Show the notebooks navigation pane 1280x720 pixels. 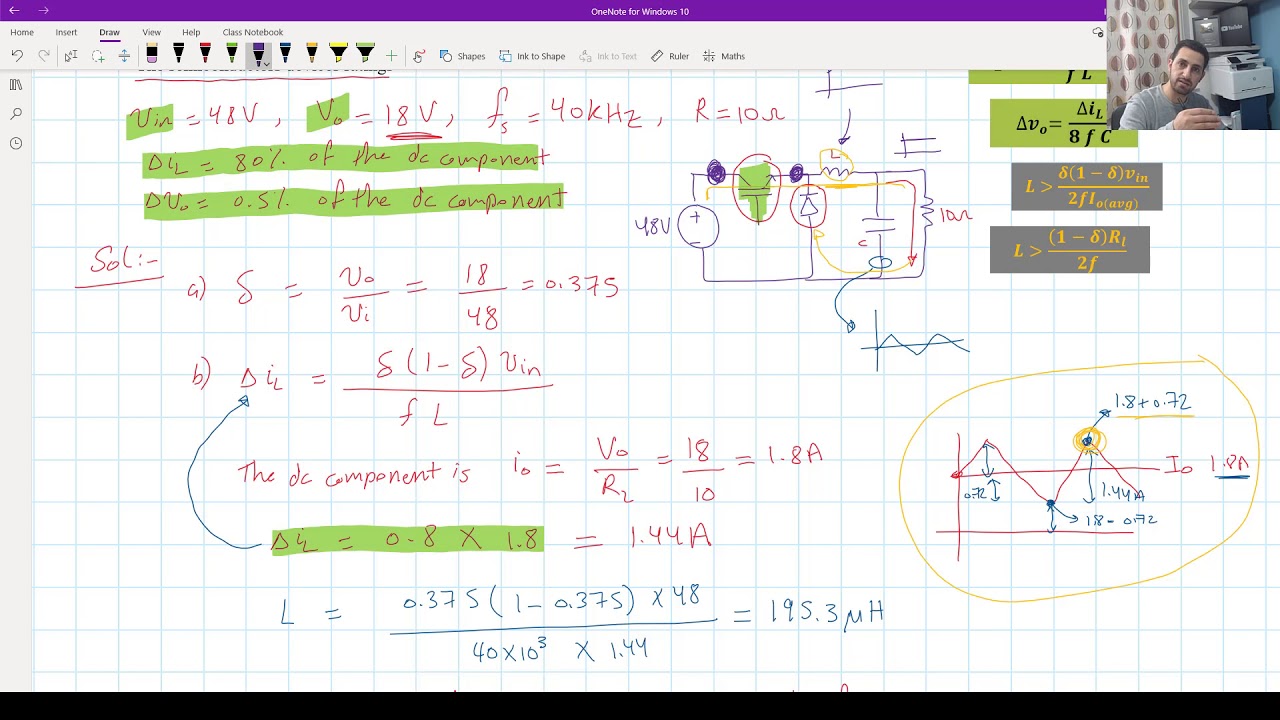(15, 85)
